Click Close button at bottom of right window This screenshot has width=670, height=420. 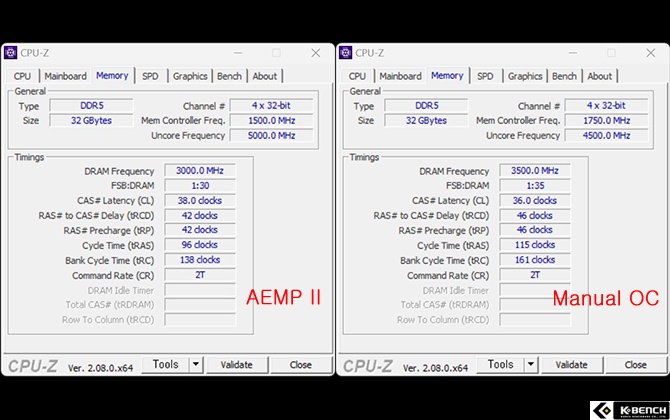[x=636, y=364]
